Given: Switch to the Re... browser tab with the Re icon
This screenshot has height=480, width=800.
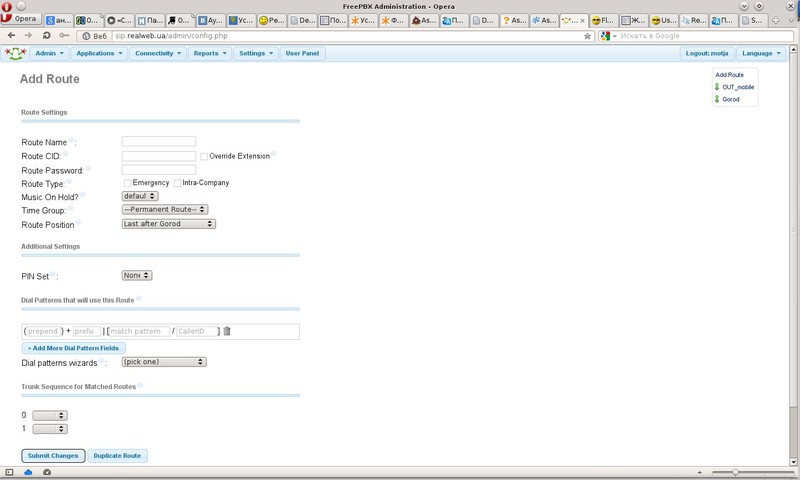Looking at the screenshot, I should pyautogui.click(x=694, y=20).
